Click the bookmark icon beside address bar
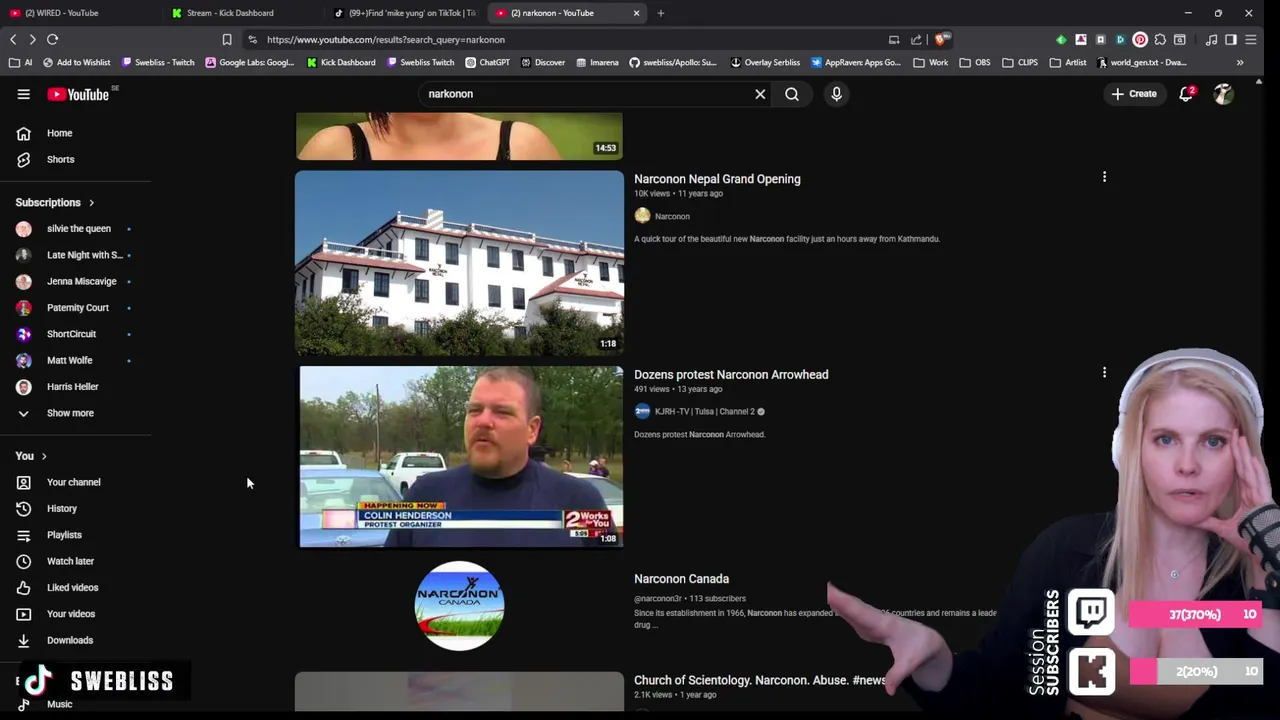 tap(227, 40)
